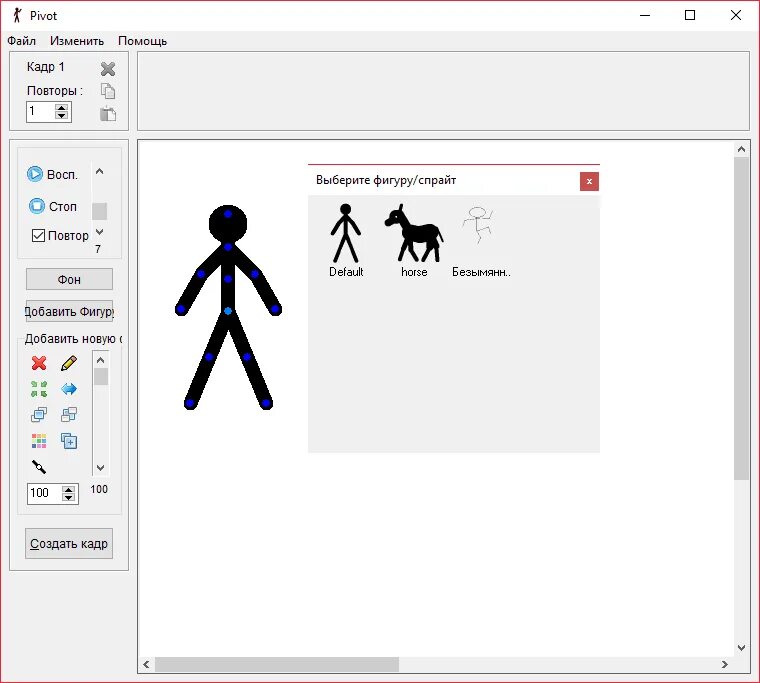Click speed slider down arrow above 7
760x683 pixels.
tap(99, 232)
